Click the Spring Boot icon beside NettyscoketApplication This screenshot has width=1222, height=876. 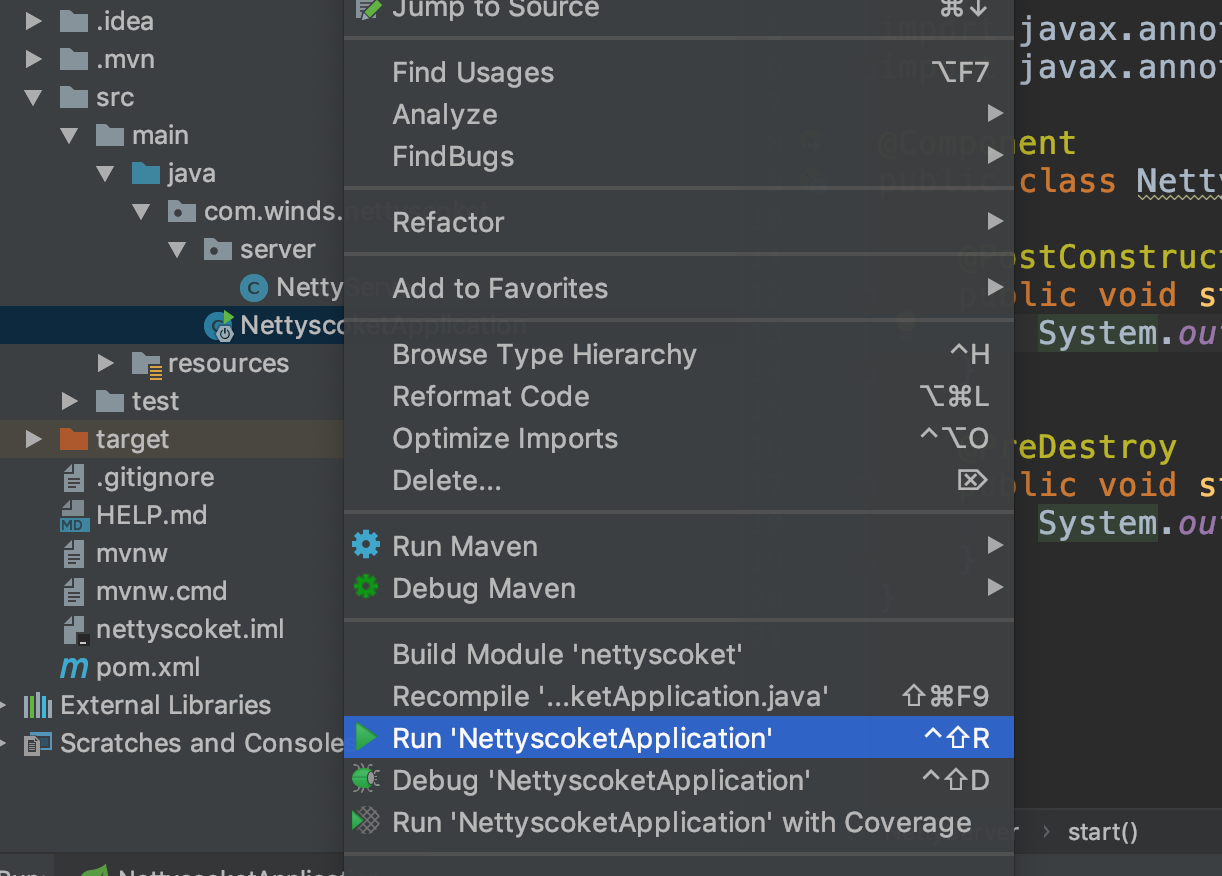pyautogui.click(x=217, y=325)
